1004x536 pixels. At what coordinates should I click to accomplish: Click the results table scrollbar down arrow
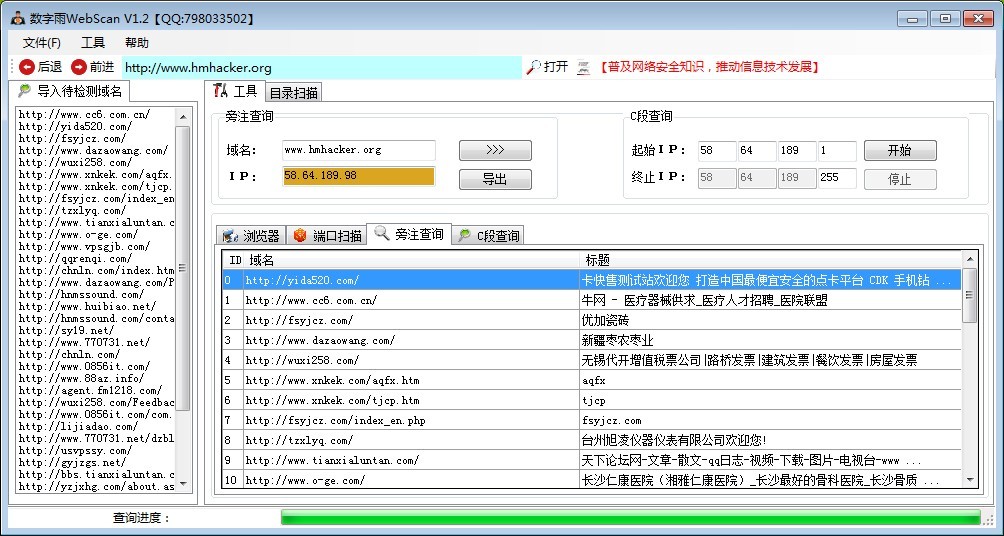[969, 480]
